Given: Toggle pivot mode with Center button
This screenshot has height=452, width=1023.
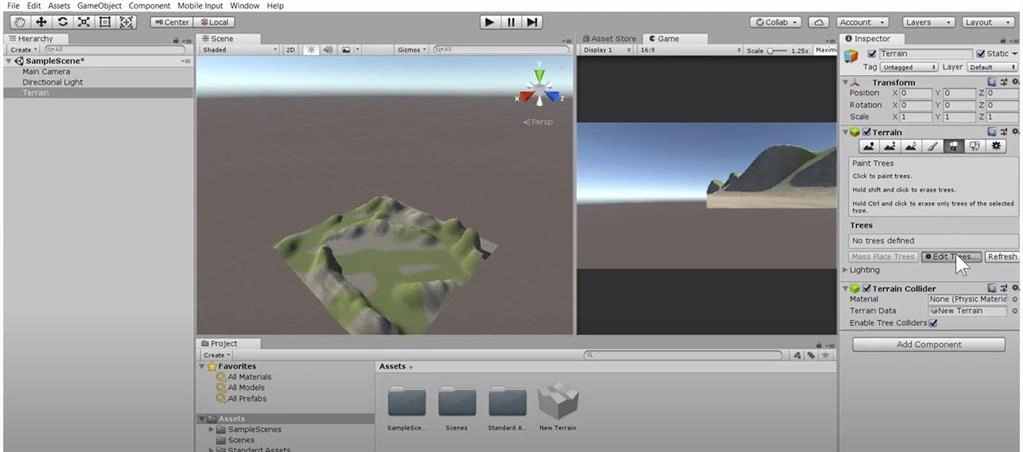Looking at the screenshot, I should pos(171,22).
